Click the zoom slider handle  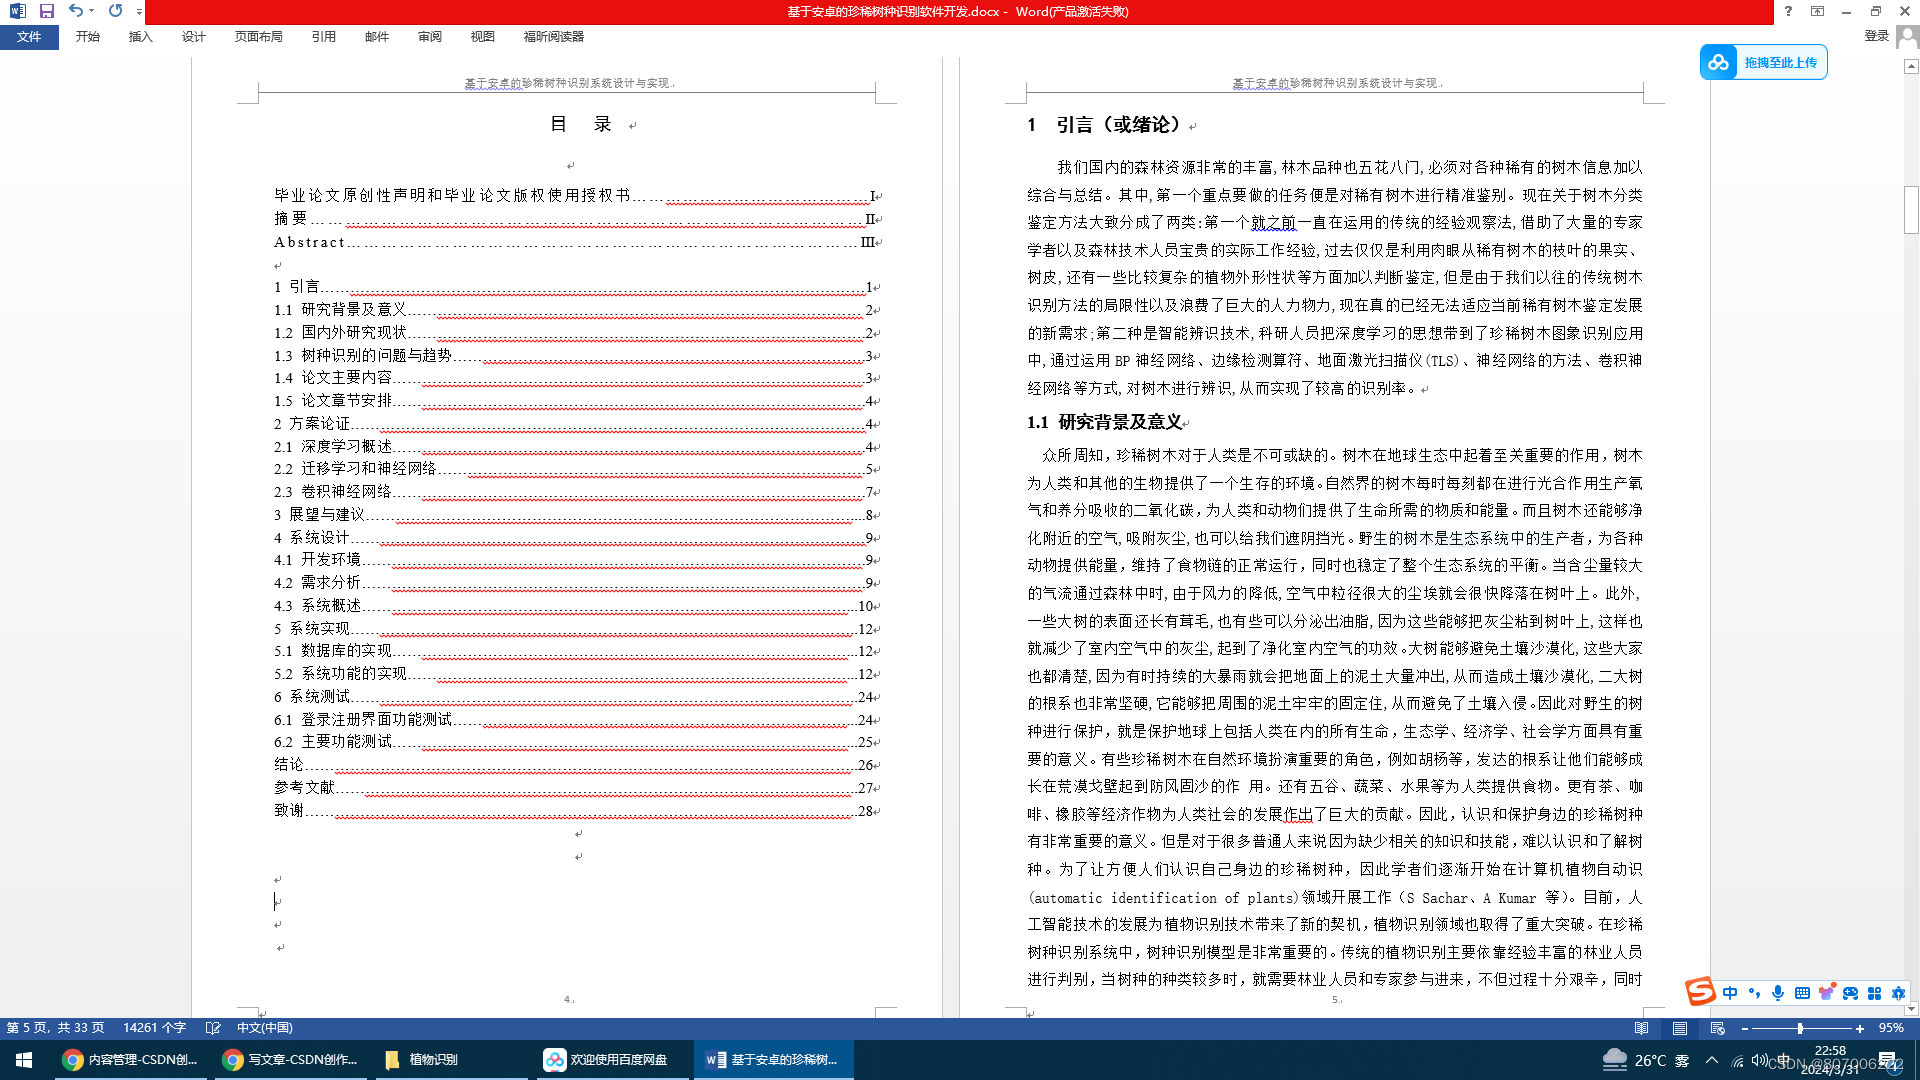tap(1800, 1028)
